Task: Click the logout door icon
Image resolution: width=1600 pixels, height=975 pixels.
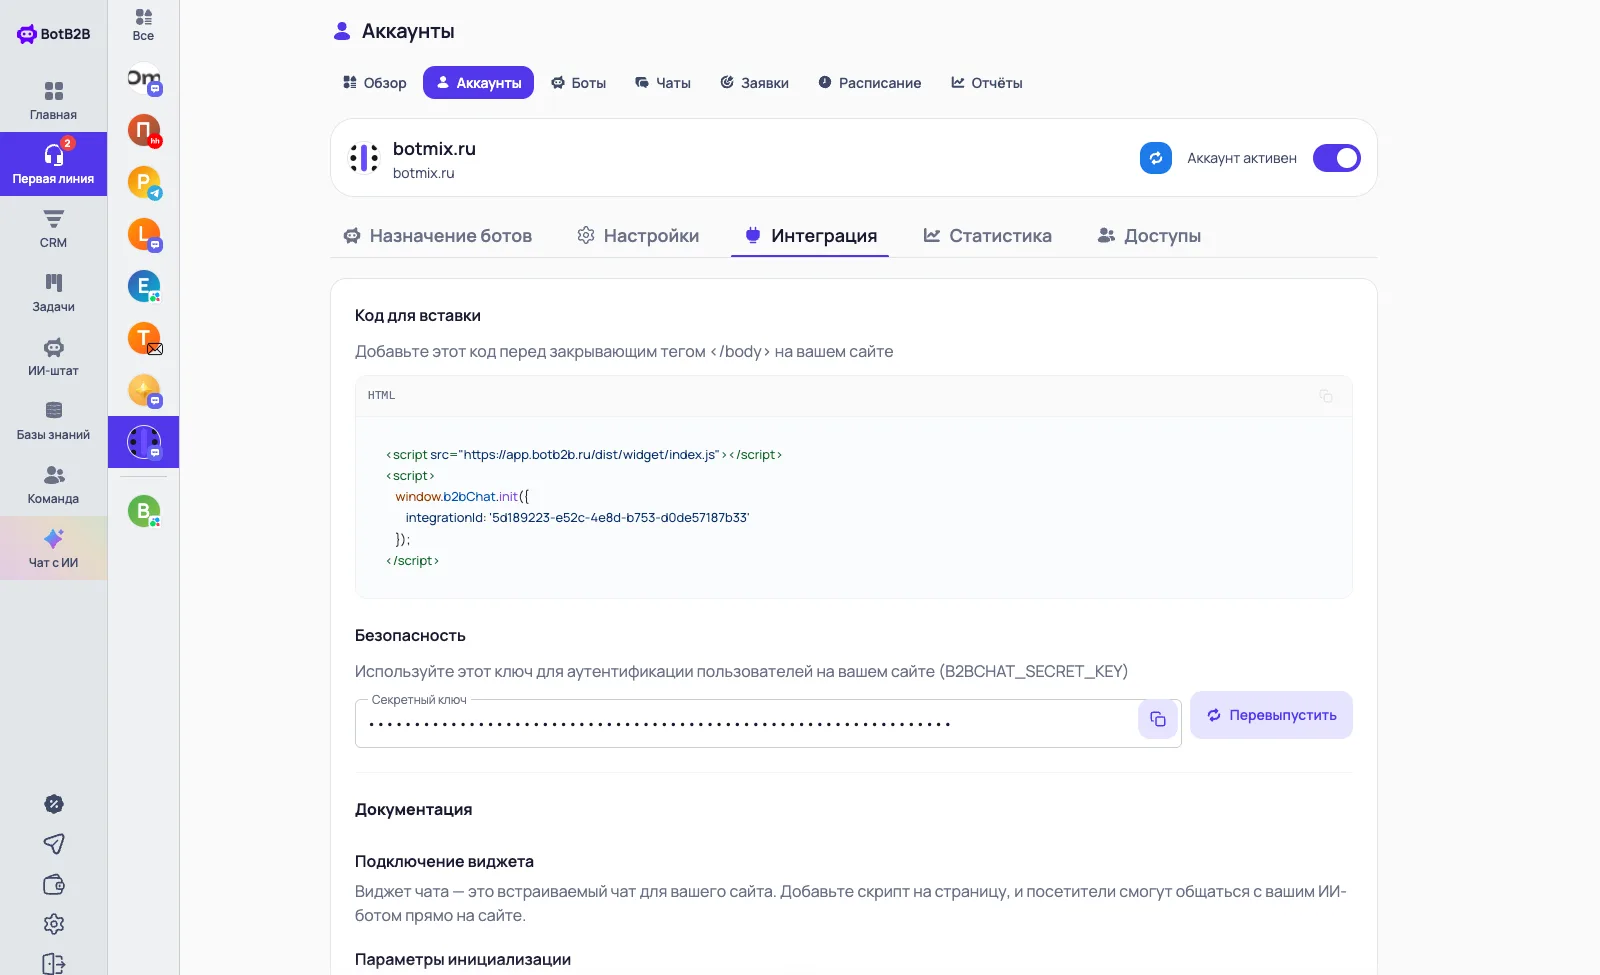Action: (54, 963)
